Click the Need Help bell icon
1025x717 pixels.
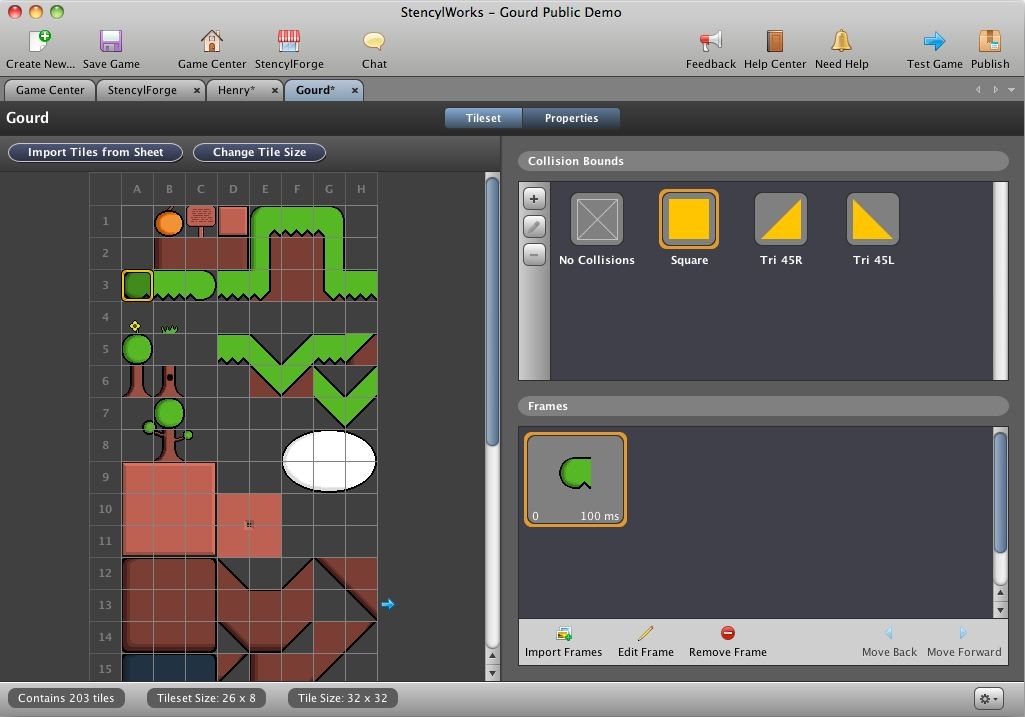pos(841,41)
